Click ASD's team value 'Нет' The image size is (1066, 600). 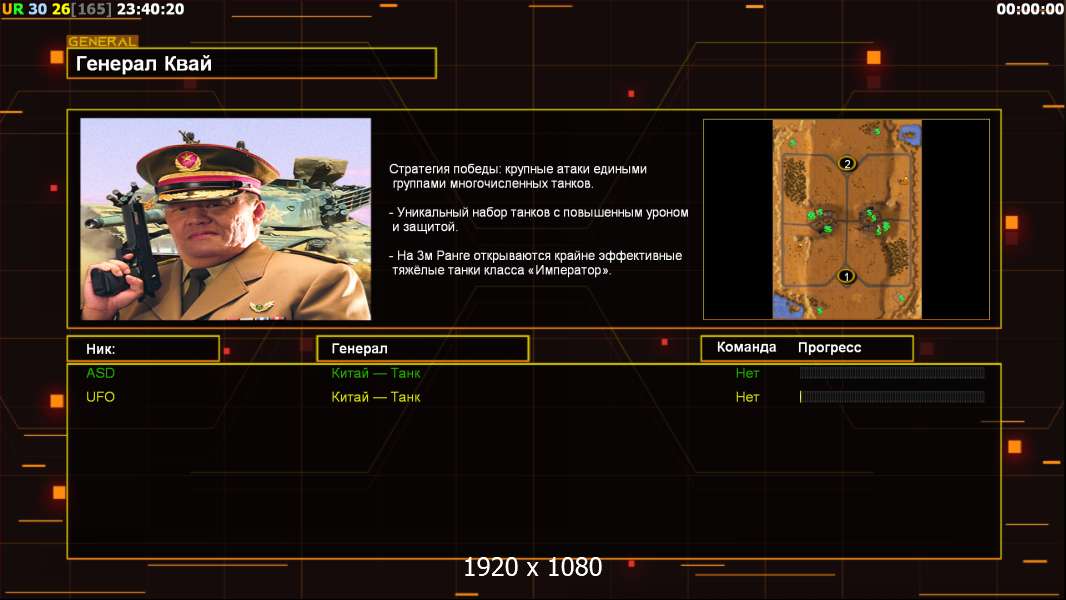point(747,373)
